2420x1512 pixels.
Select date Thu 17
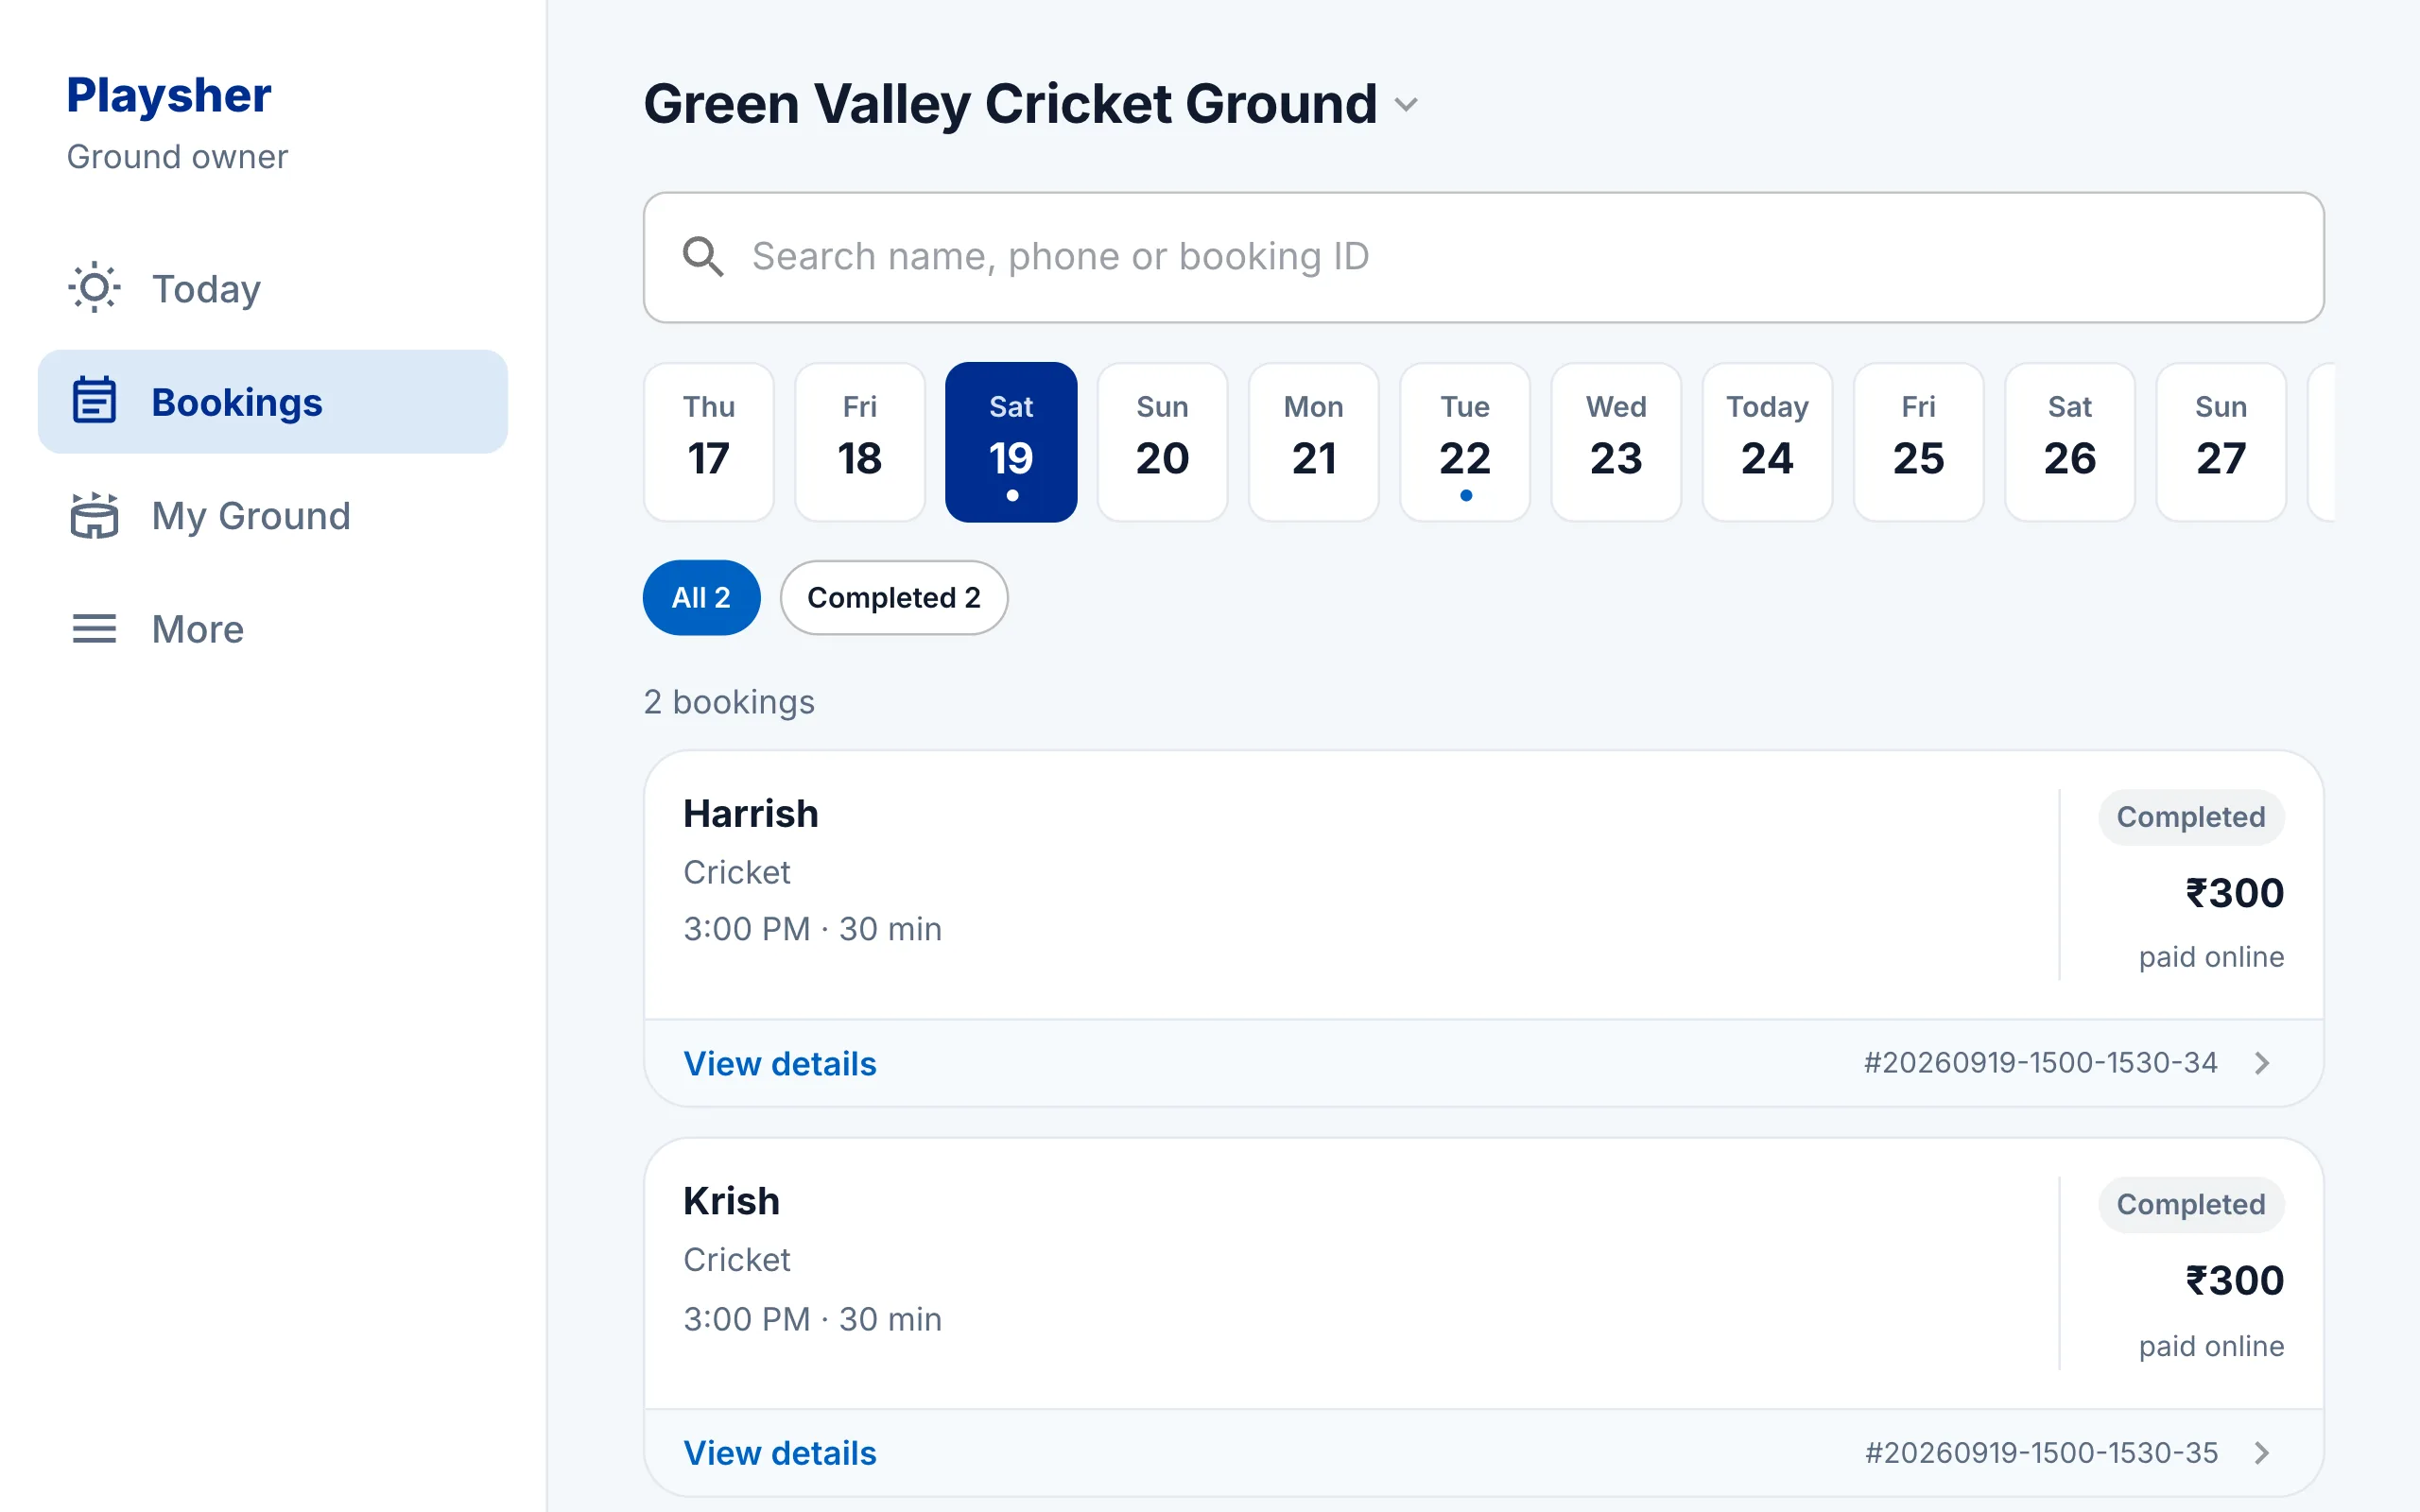[x=709, y=441]
